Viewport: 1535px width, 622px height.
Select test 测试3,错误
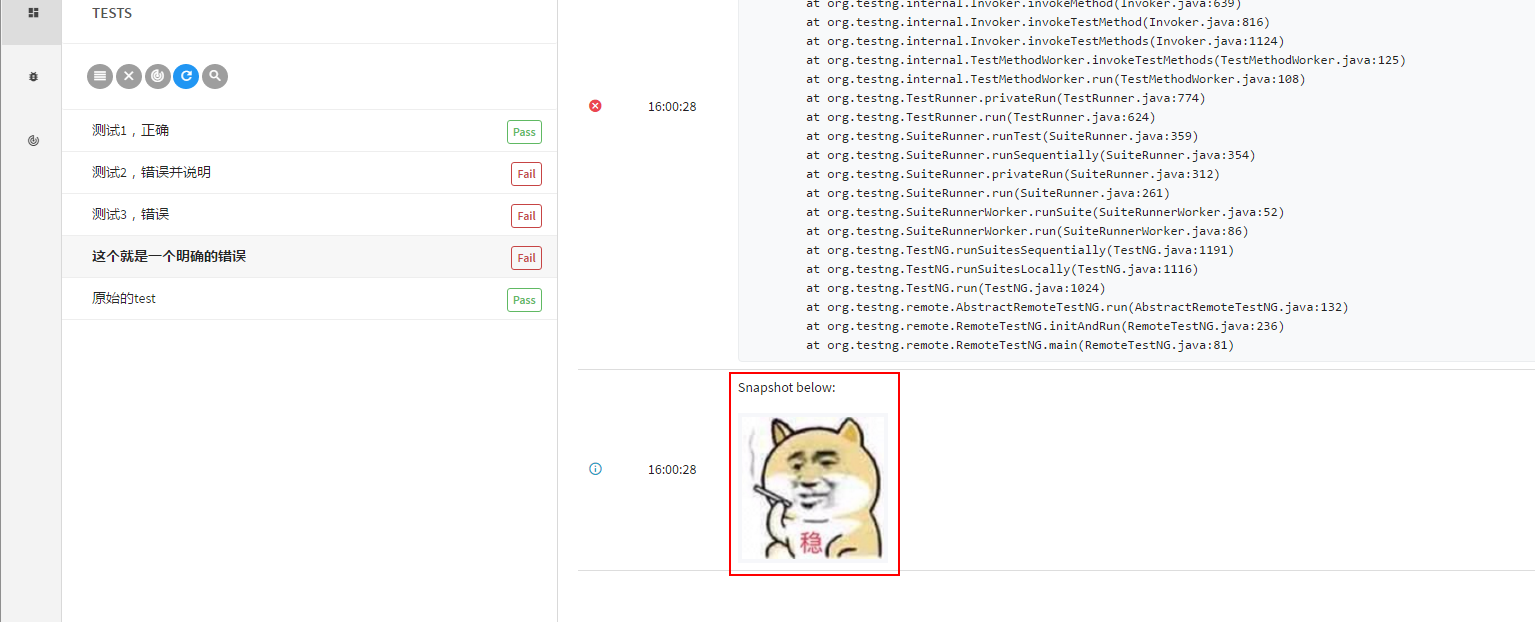click(309, 215)
